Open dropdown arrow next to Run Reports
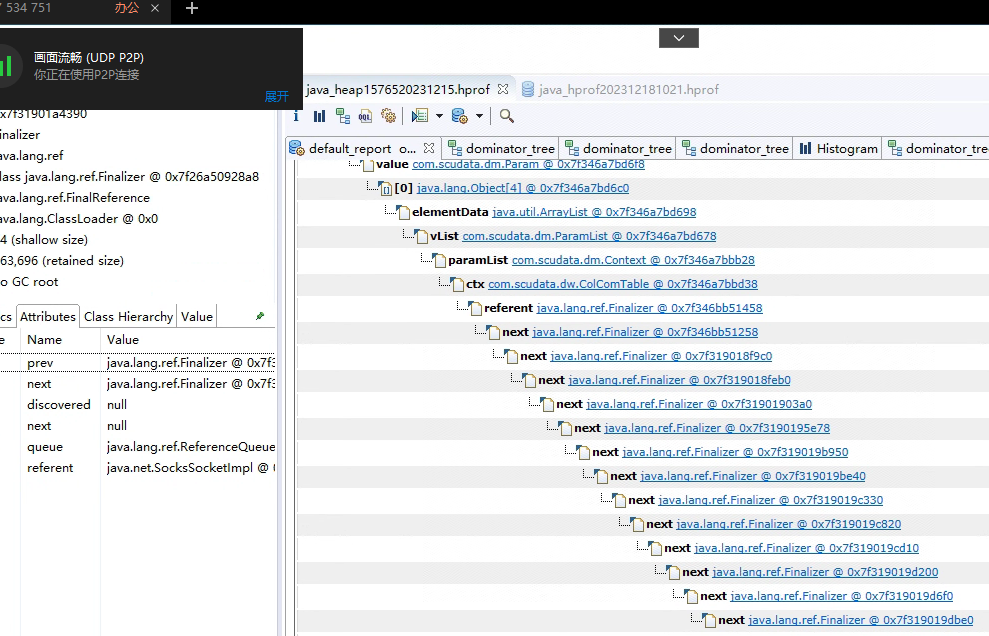 pos(438,117)
